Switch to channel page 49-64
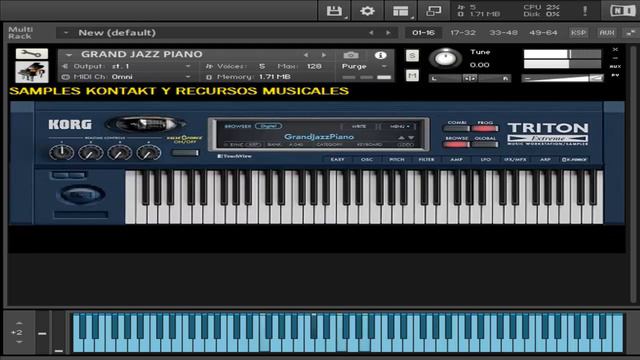 543,33
